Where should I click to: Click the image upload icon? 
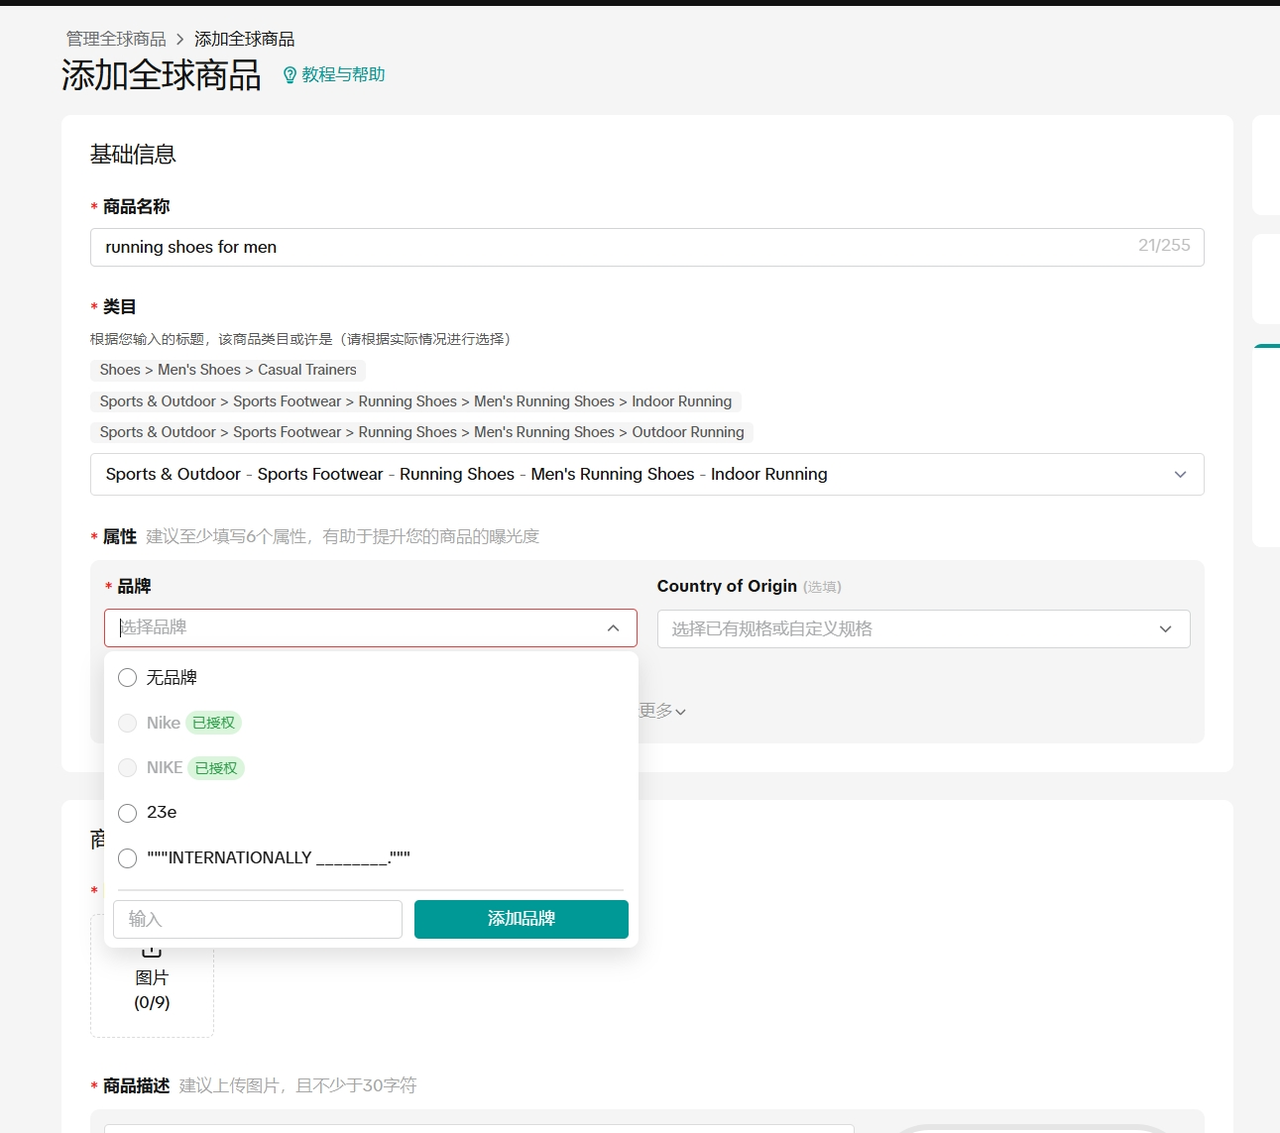151,950
